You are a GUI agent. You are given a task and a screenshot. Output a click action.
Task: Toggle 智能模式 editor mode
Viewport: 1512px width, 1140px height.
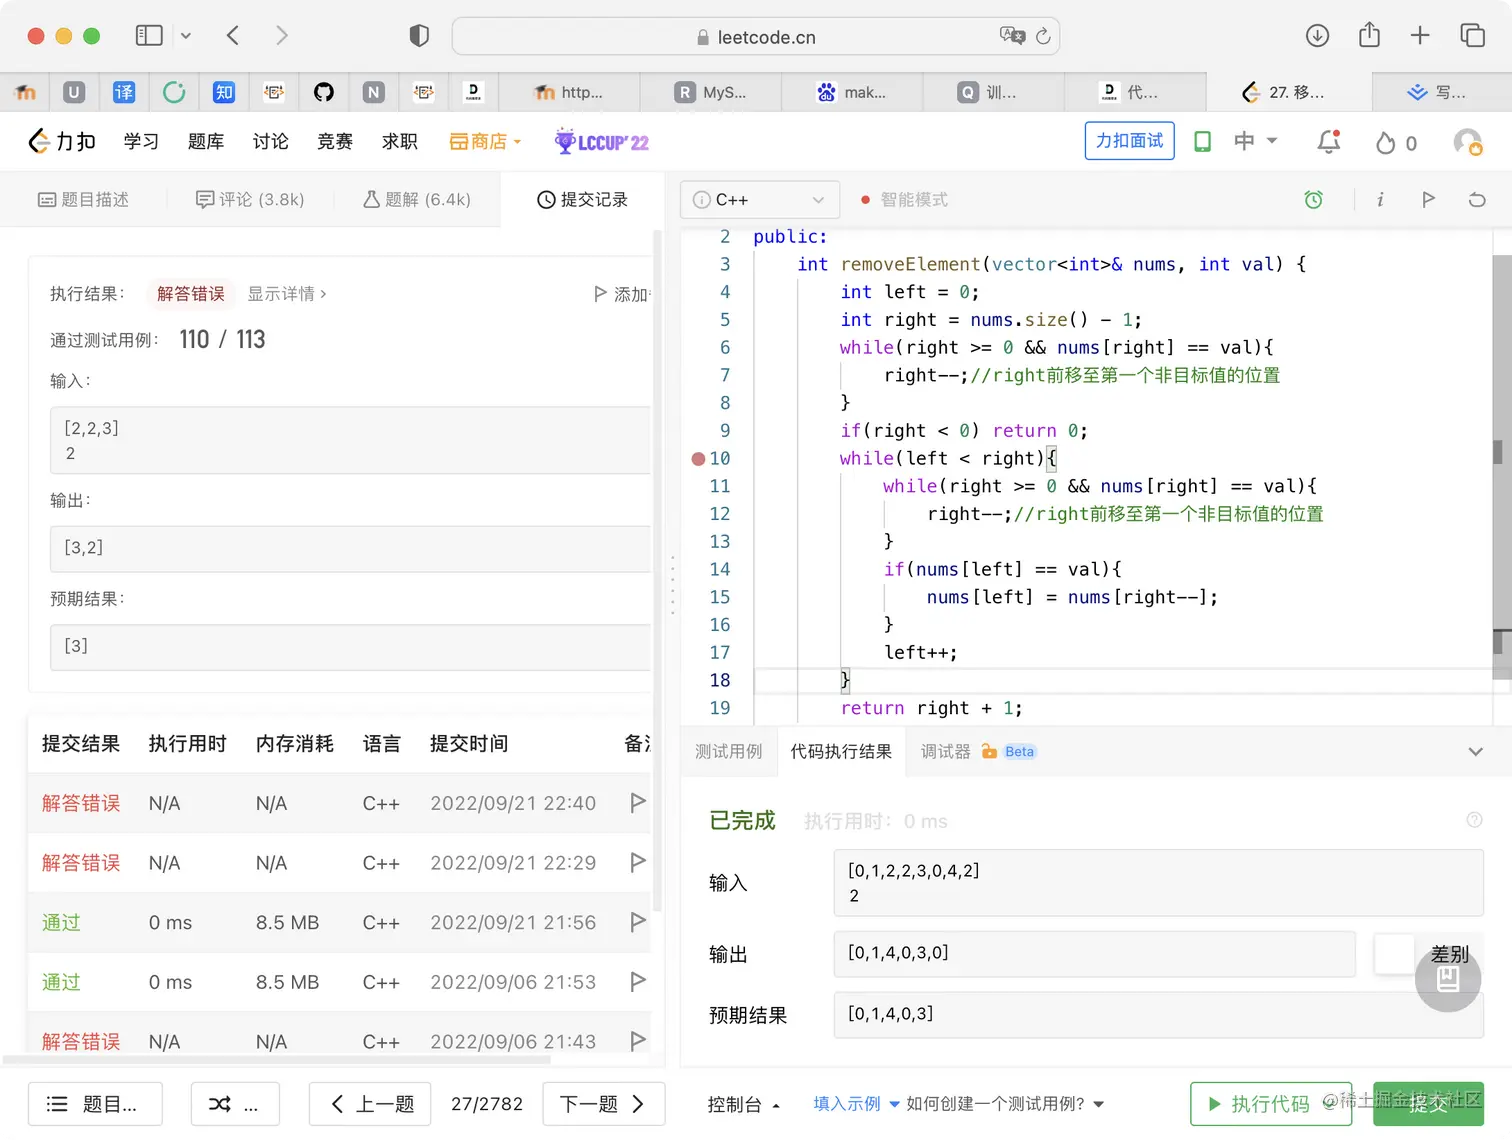coord(904,200)
